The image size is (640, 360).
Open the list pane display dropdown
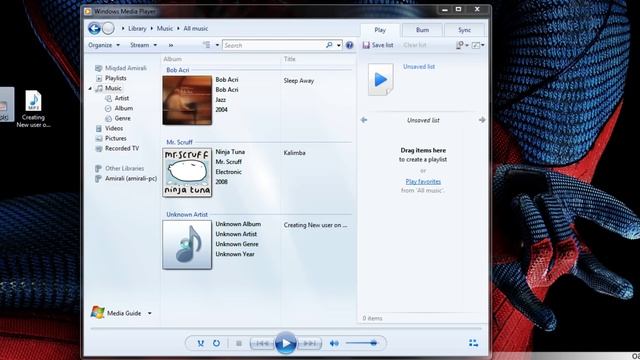coord(478,45)
